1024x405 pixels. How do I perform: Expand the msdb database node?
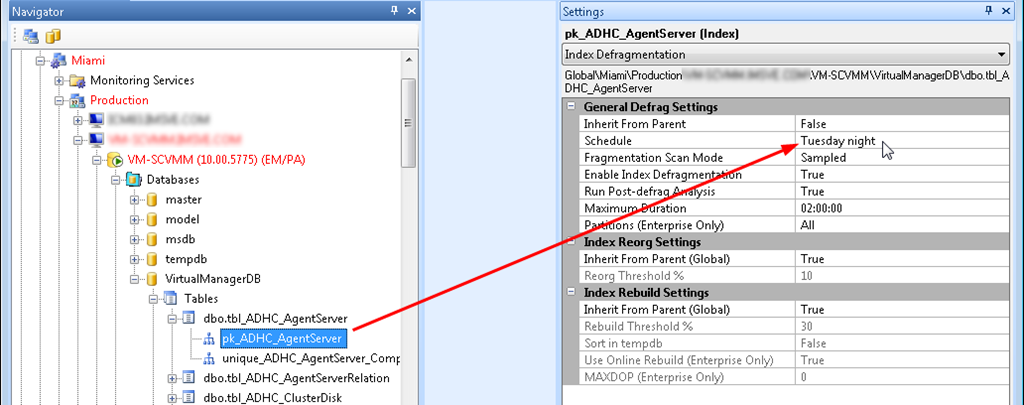pyautogui.click(x=135, y=240)
